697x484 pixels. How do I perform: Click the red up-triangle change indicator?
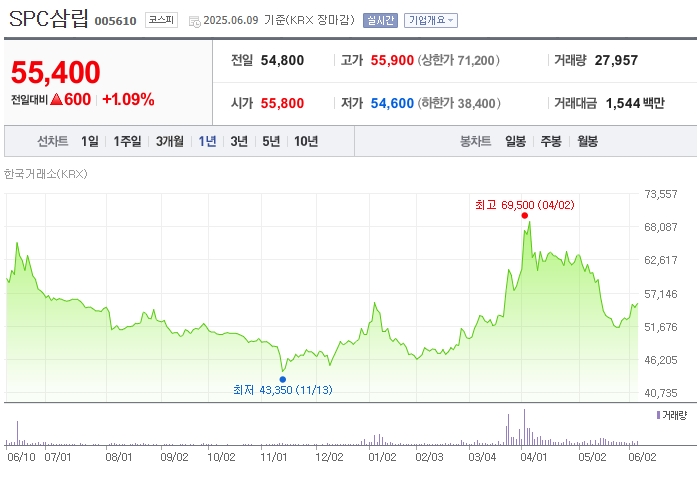[56, 99]
